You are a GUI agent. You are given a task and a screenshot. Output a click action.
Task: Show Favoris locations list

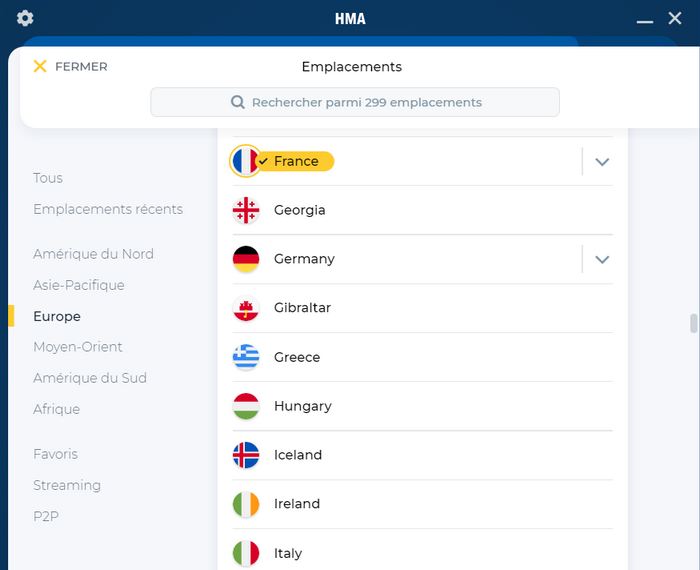click(55, 454)
